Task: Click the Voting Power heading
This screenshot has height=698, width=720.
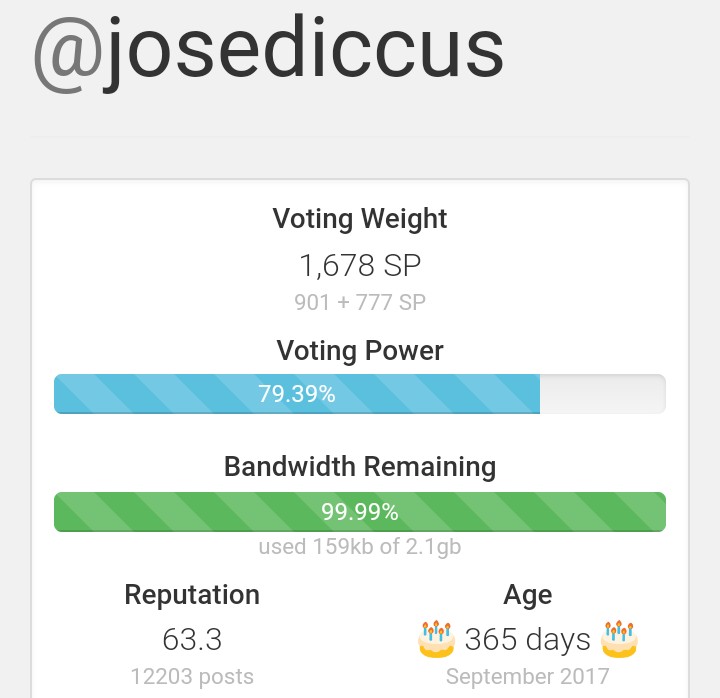Action: pos(360,351)
